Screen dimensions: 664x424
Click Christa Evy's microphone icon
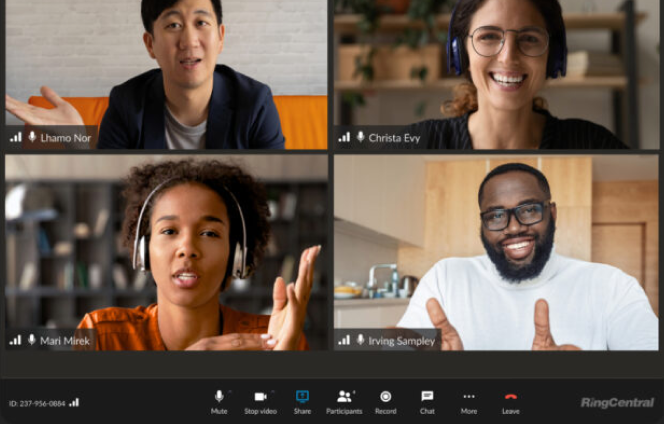point(360,137)
